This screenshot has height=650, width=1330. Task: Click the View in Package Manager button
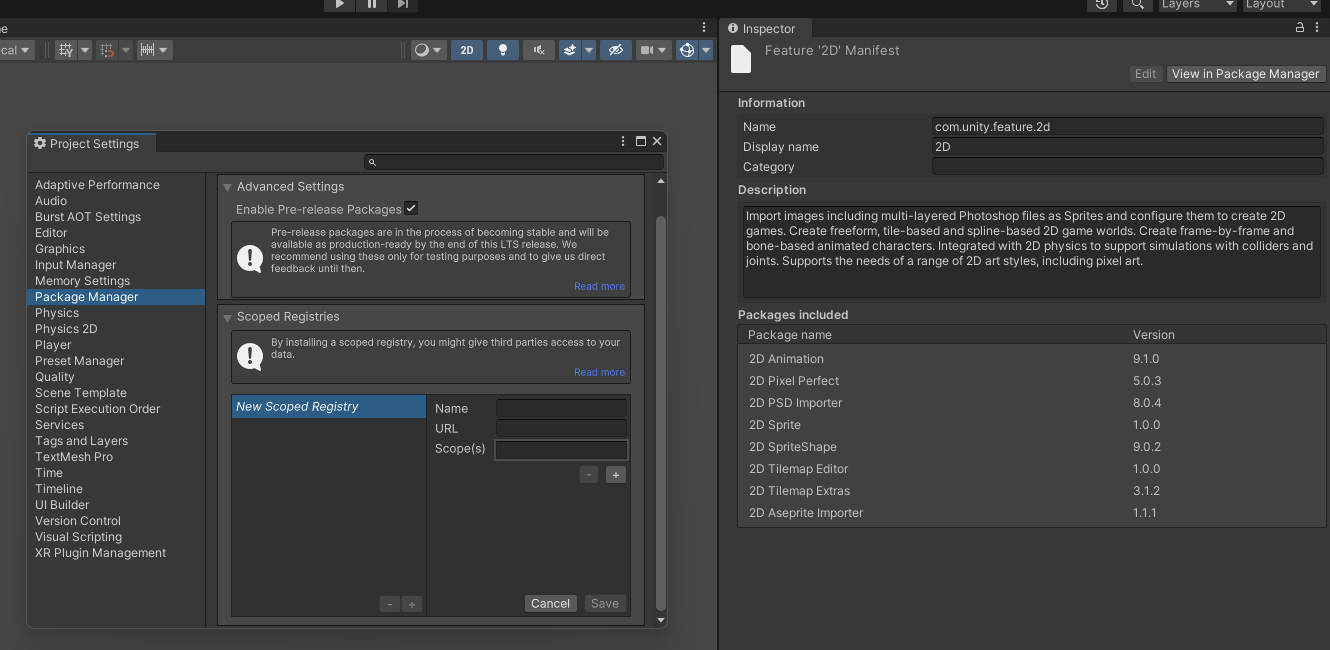[1245, 74]
